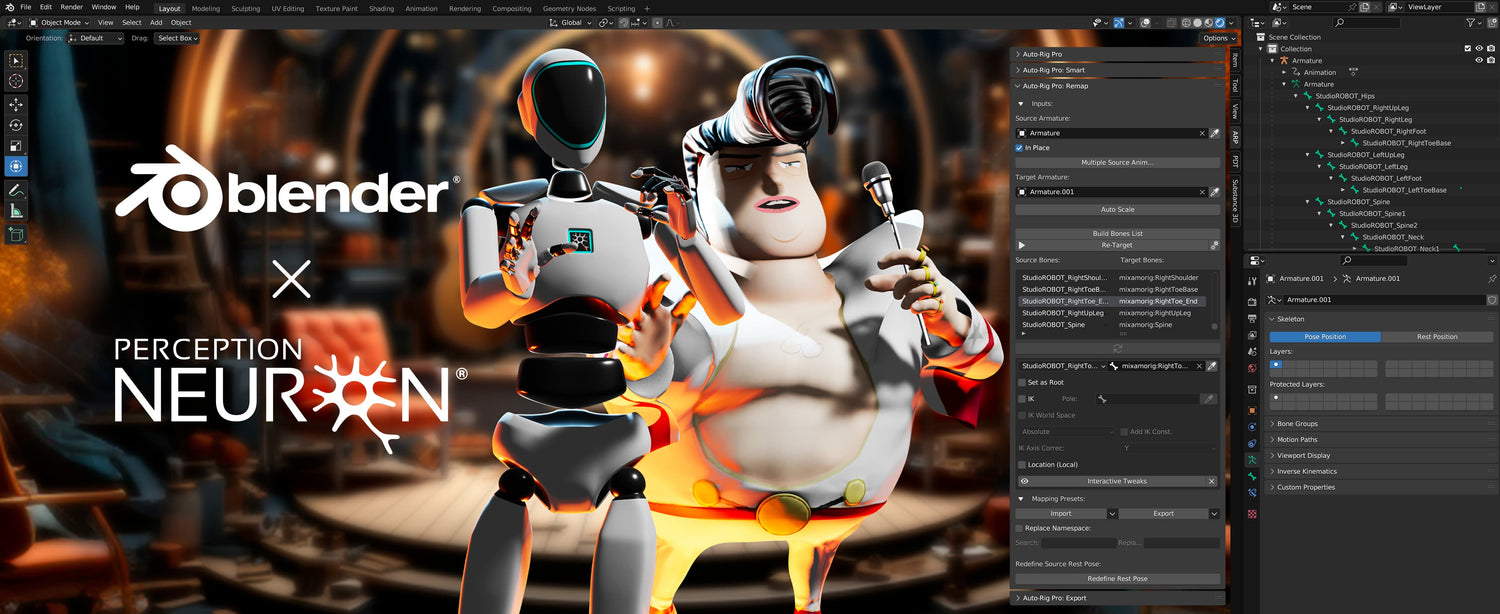Switch armature to Rest Position
1500x614 pixels.
[x=1438, y=336]
